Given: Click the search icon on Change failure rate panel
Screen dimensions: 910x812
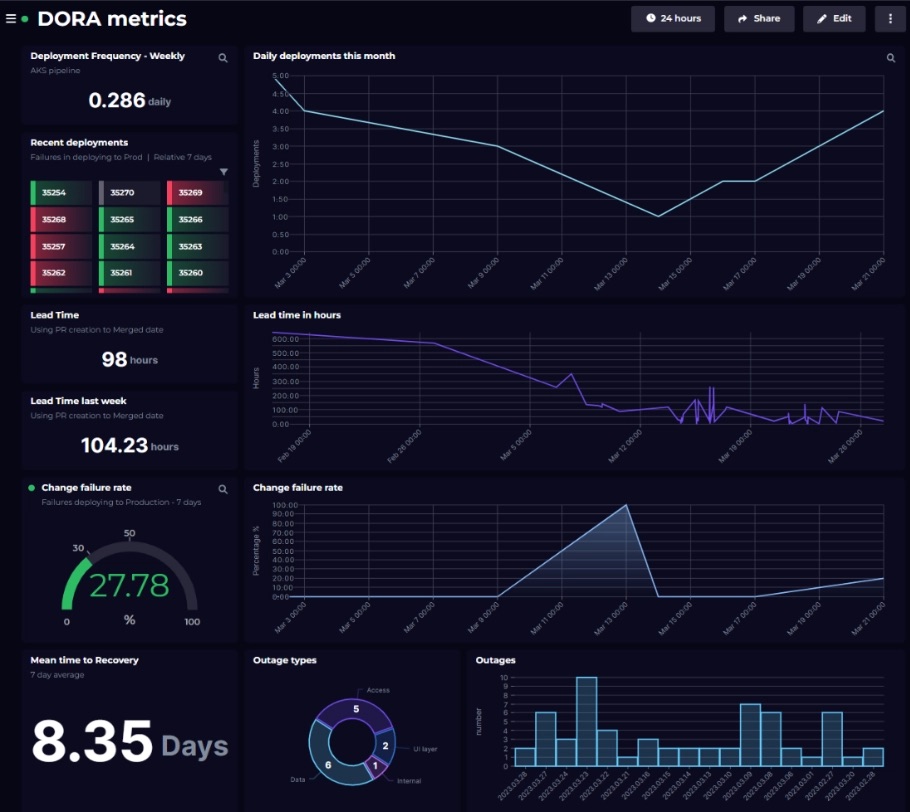Looking at the screenshot, I should [223, 489].
